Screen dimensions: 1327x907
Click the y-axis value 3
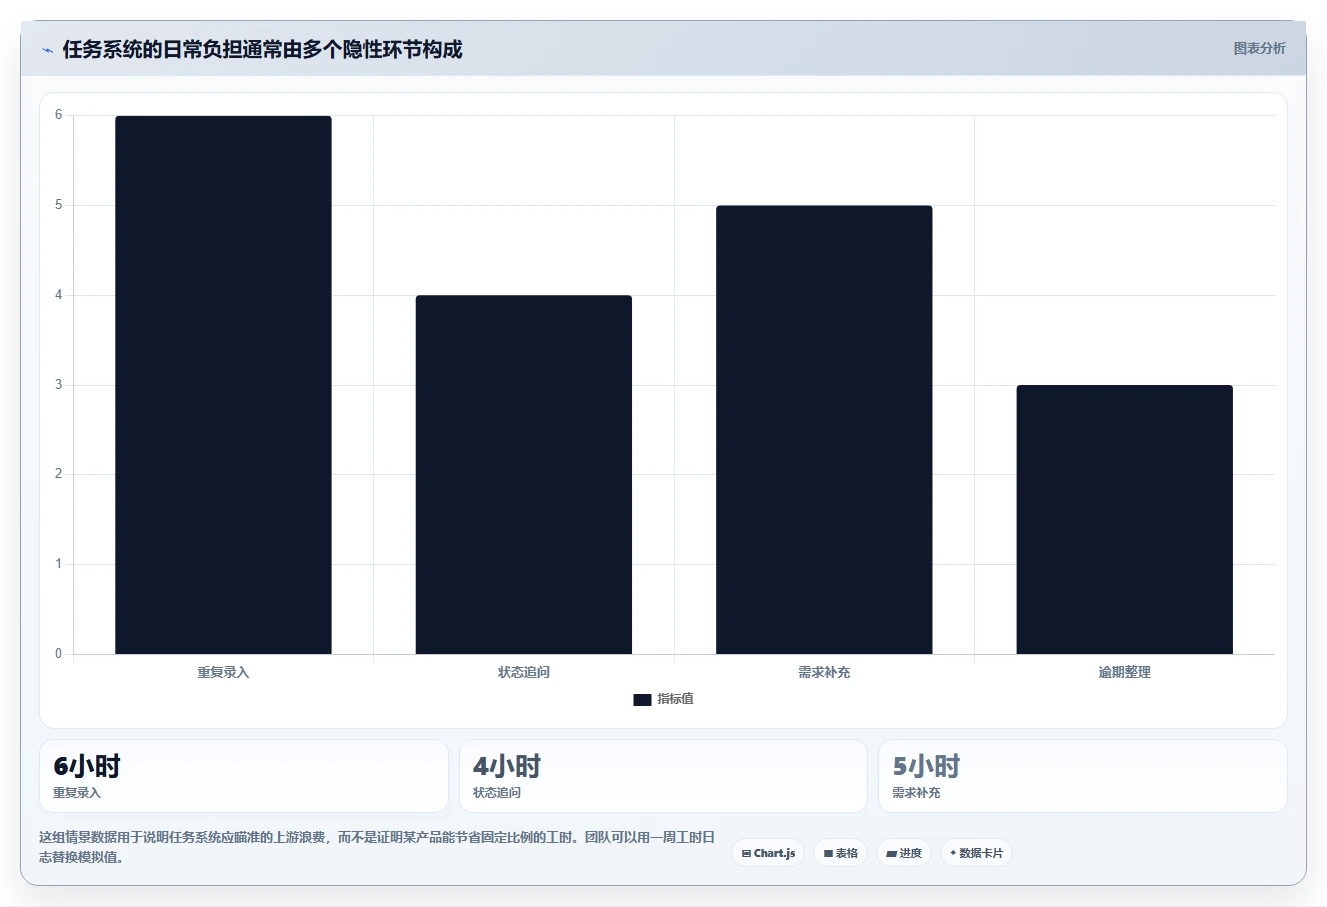coord(58,384)
